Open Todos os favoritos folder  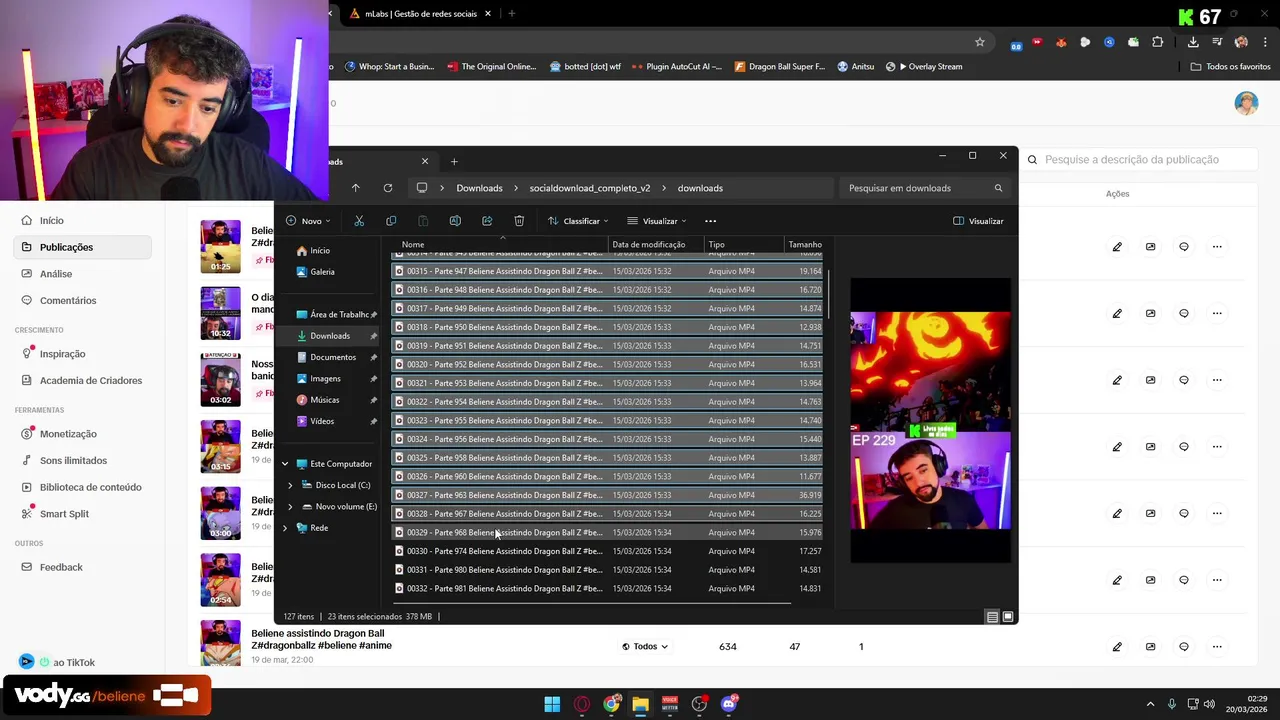pos(1230,67)
